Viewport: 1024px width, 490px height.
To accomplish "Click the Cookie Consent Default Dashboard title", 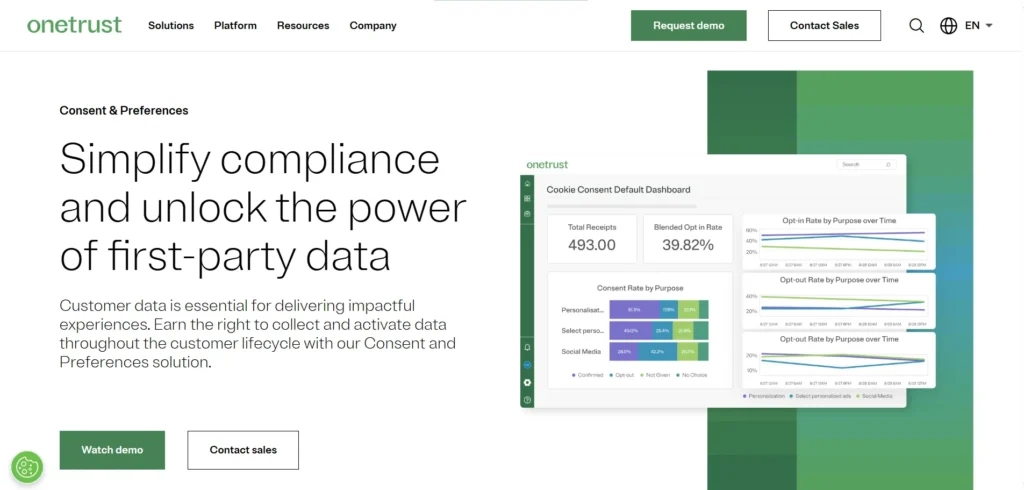I will click(618, 189).
